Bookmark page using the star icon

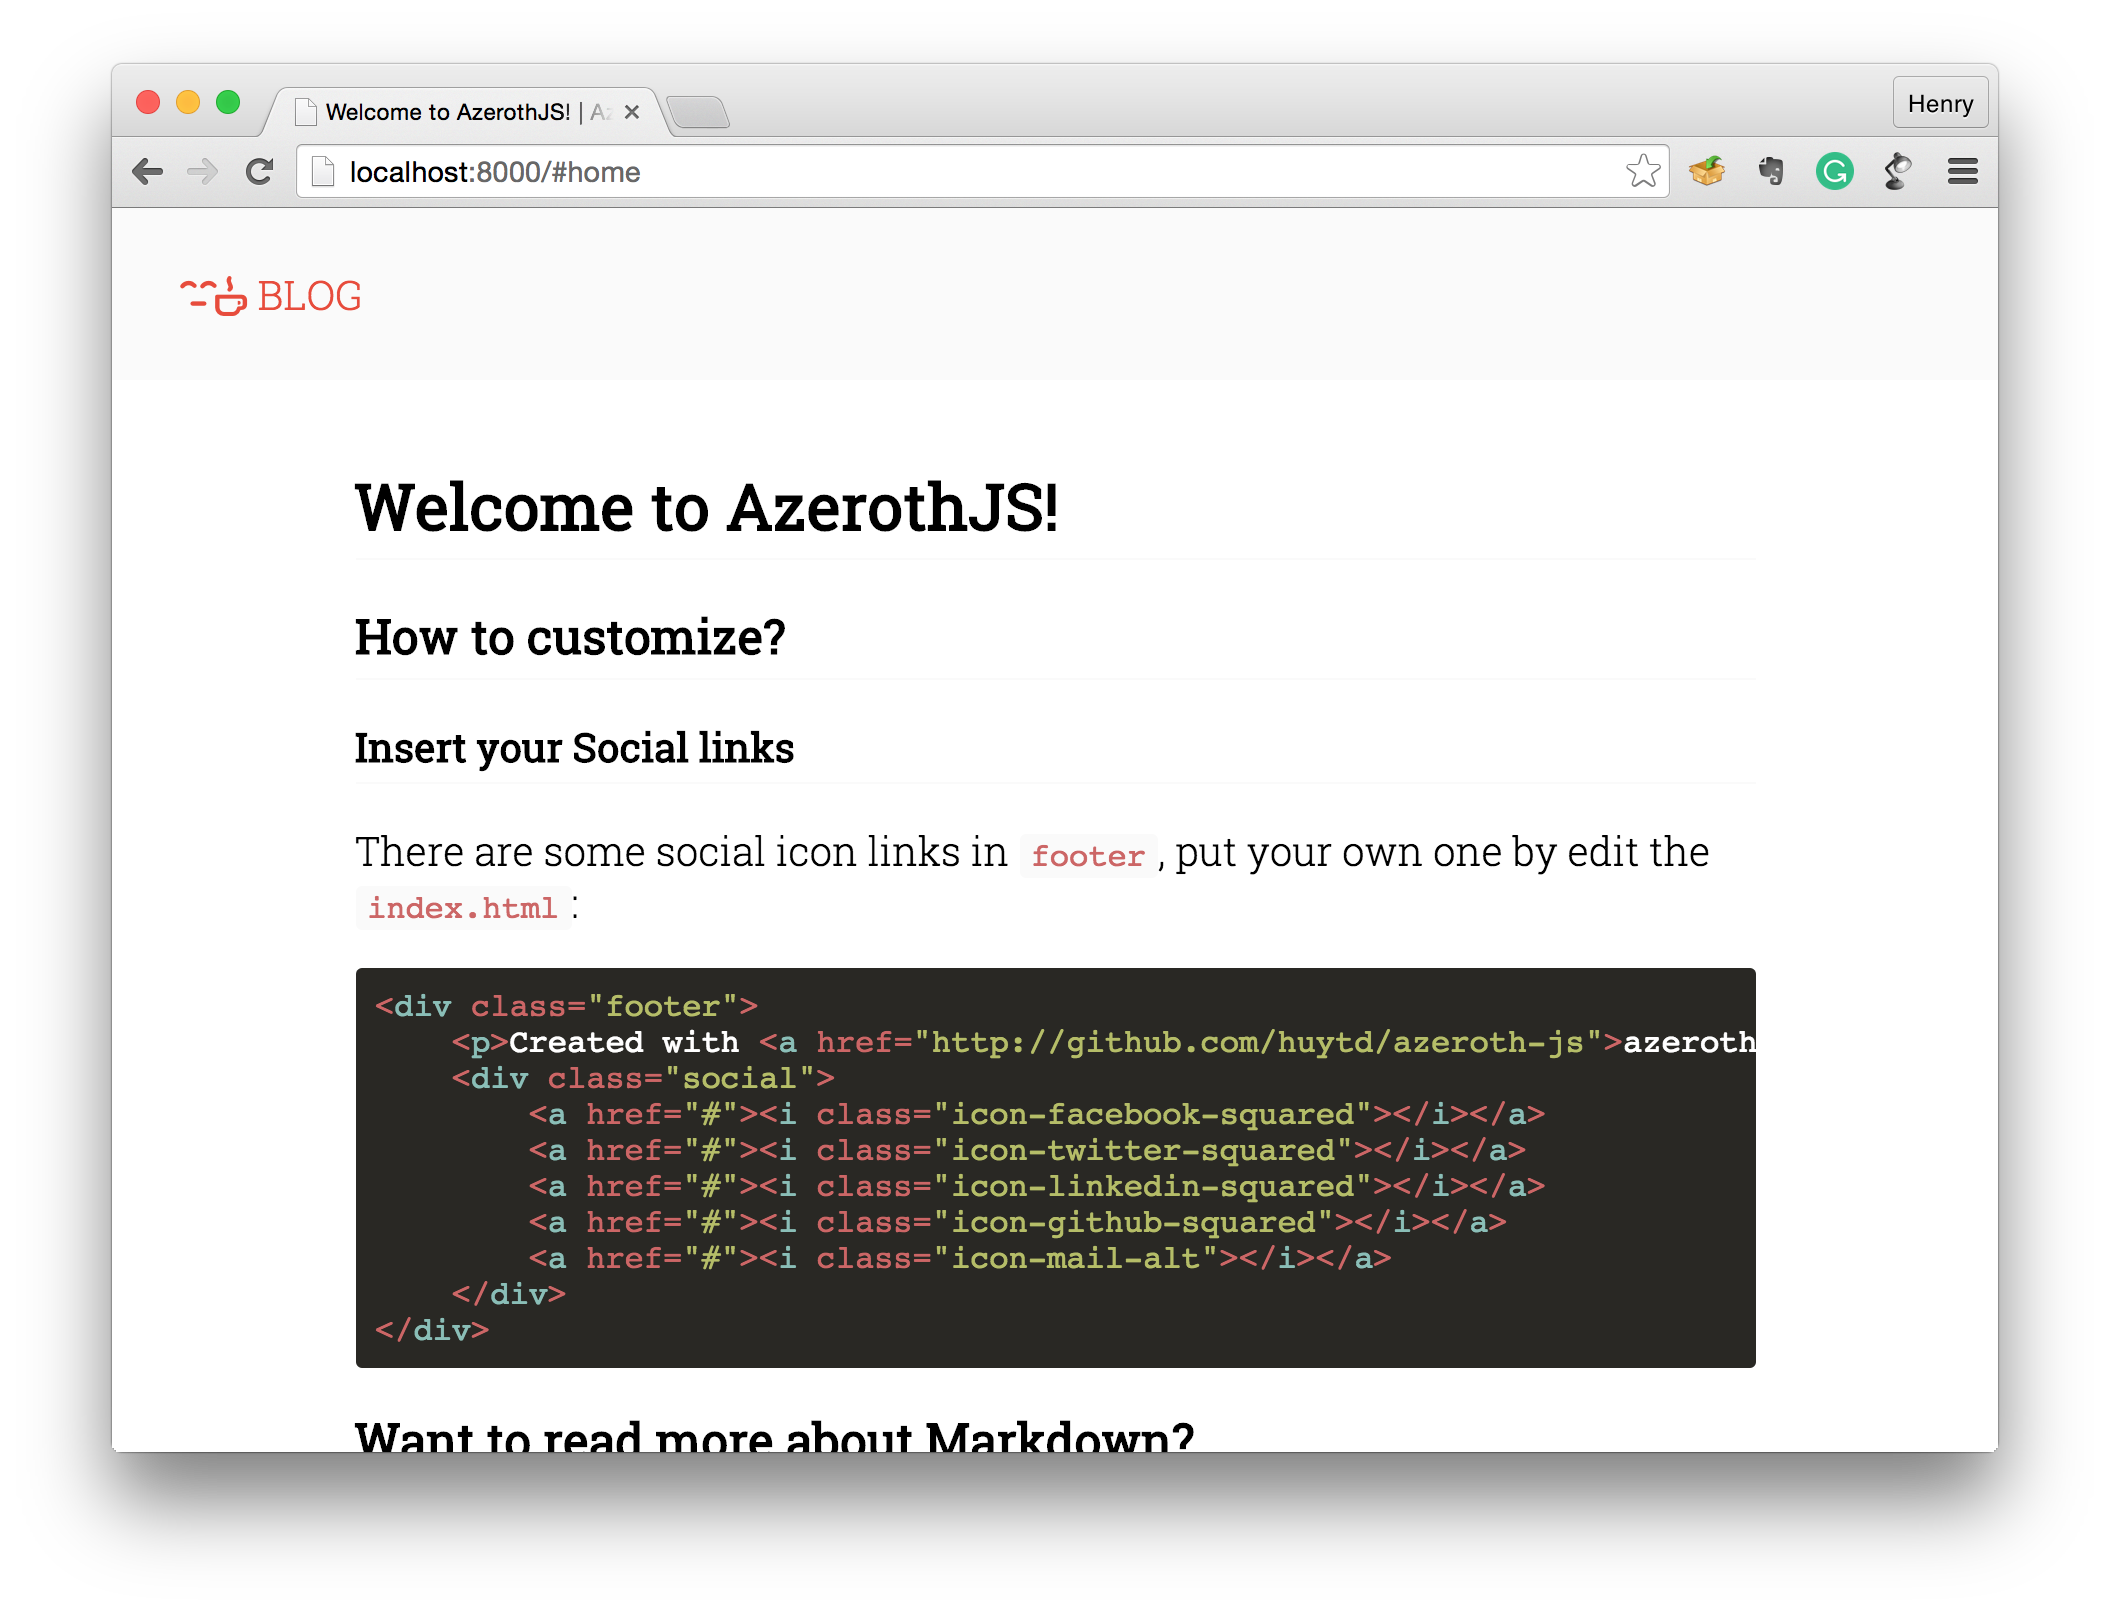(1642, 172)
